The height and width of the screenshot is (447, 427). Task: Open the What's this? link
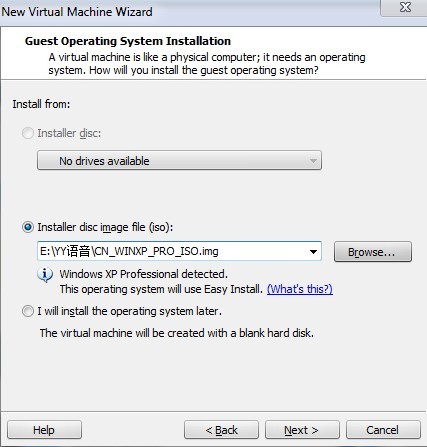(300, 289)
